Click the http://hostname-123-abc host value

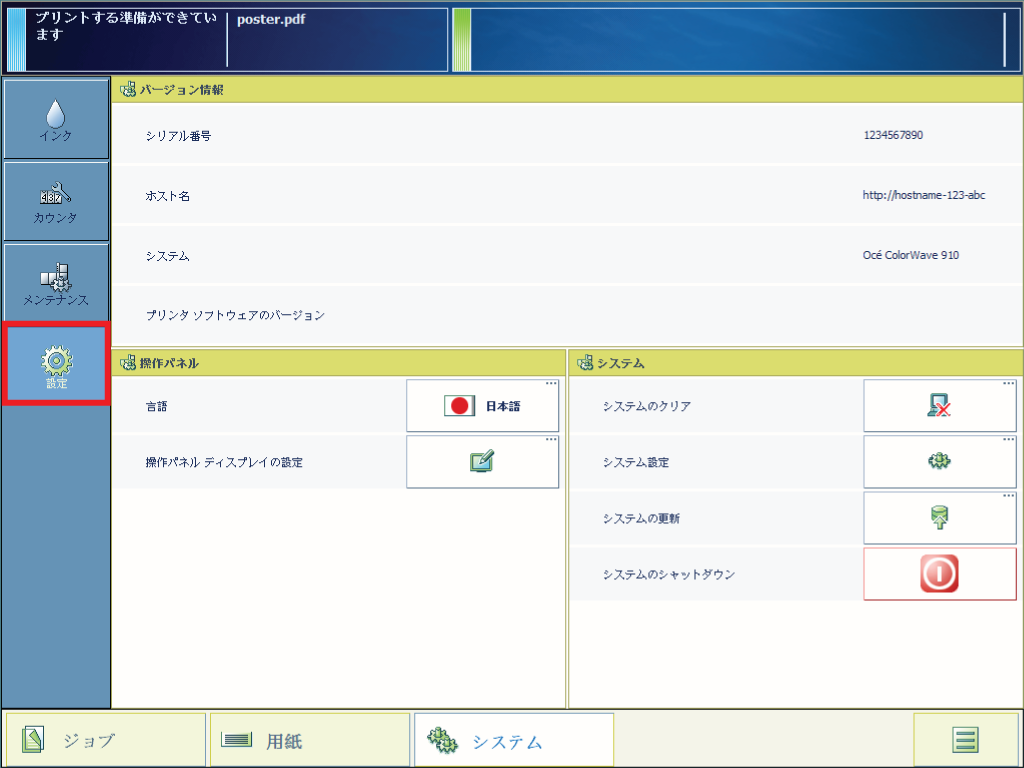(x=923, y=195)
